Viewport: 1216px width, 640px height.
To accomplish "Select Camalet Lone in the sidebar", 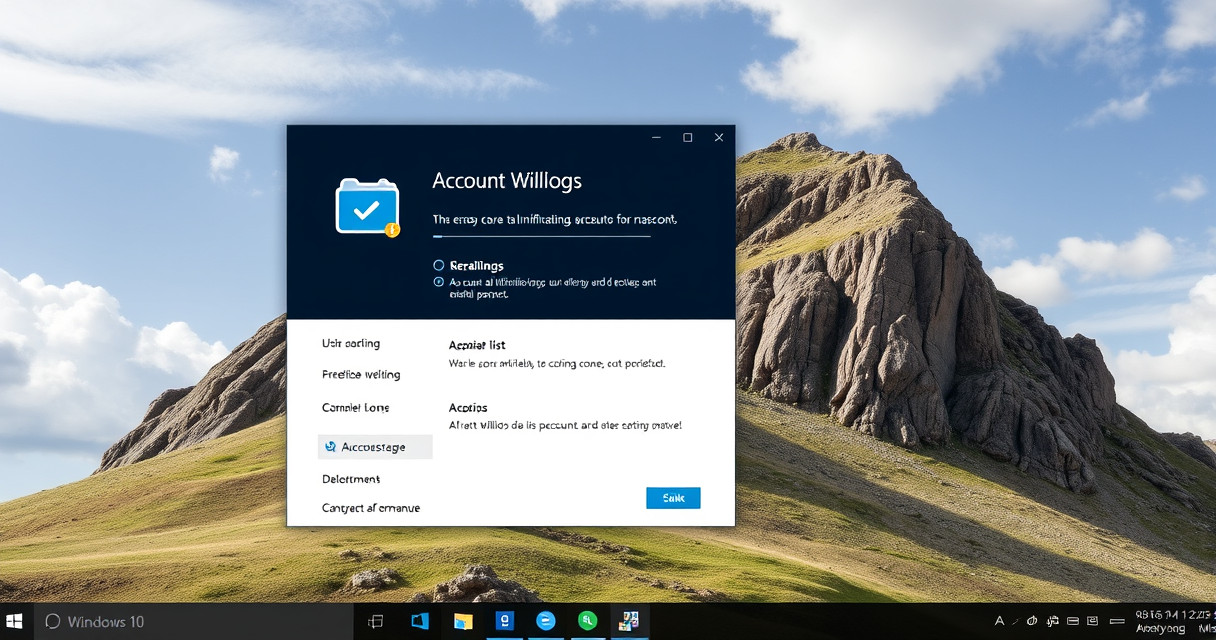I will [x=356, y=408].
